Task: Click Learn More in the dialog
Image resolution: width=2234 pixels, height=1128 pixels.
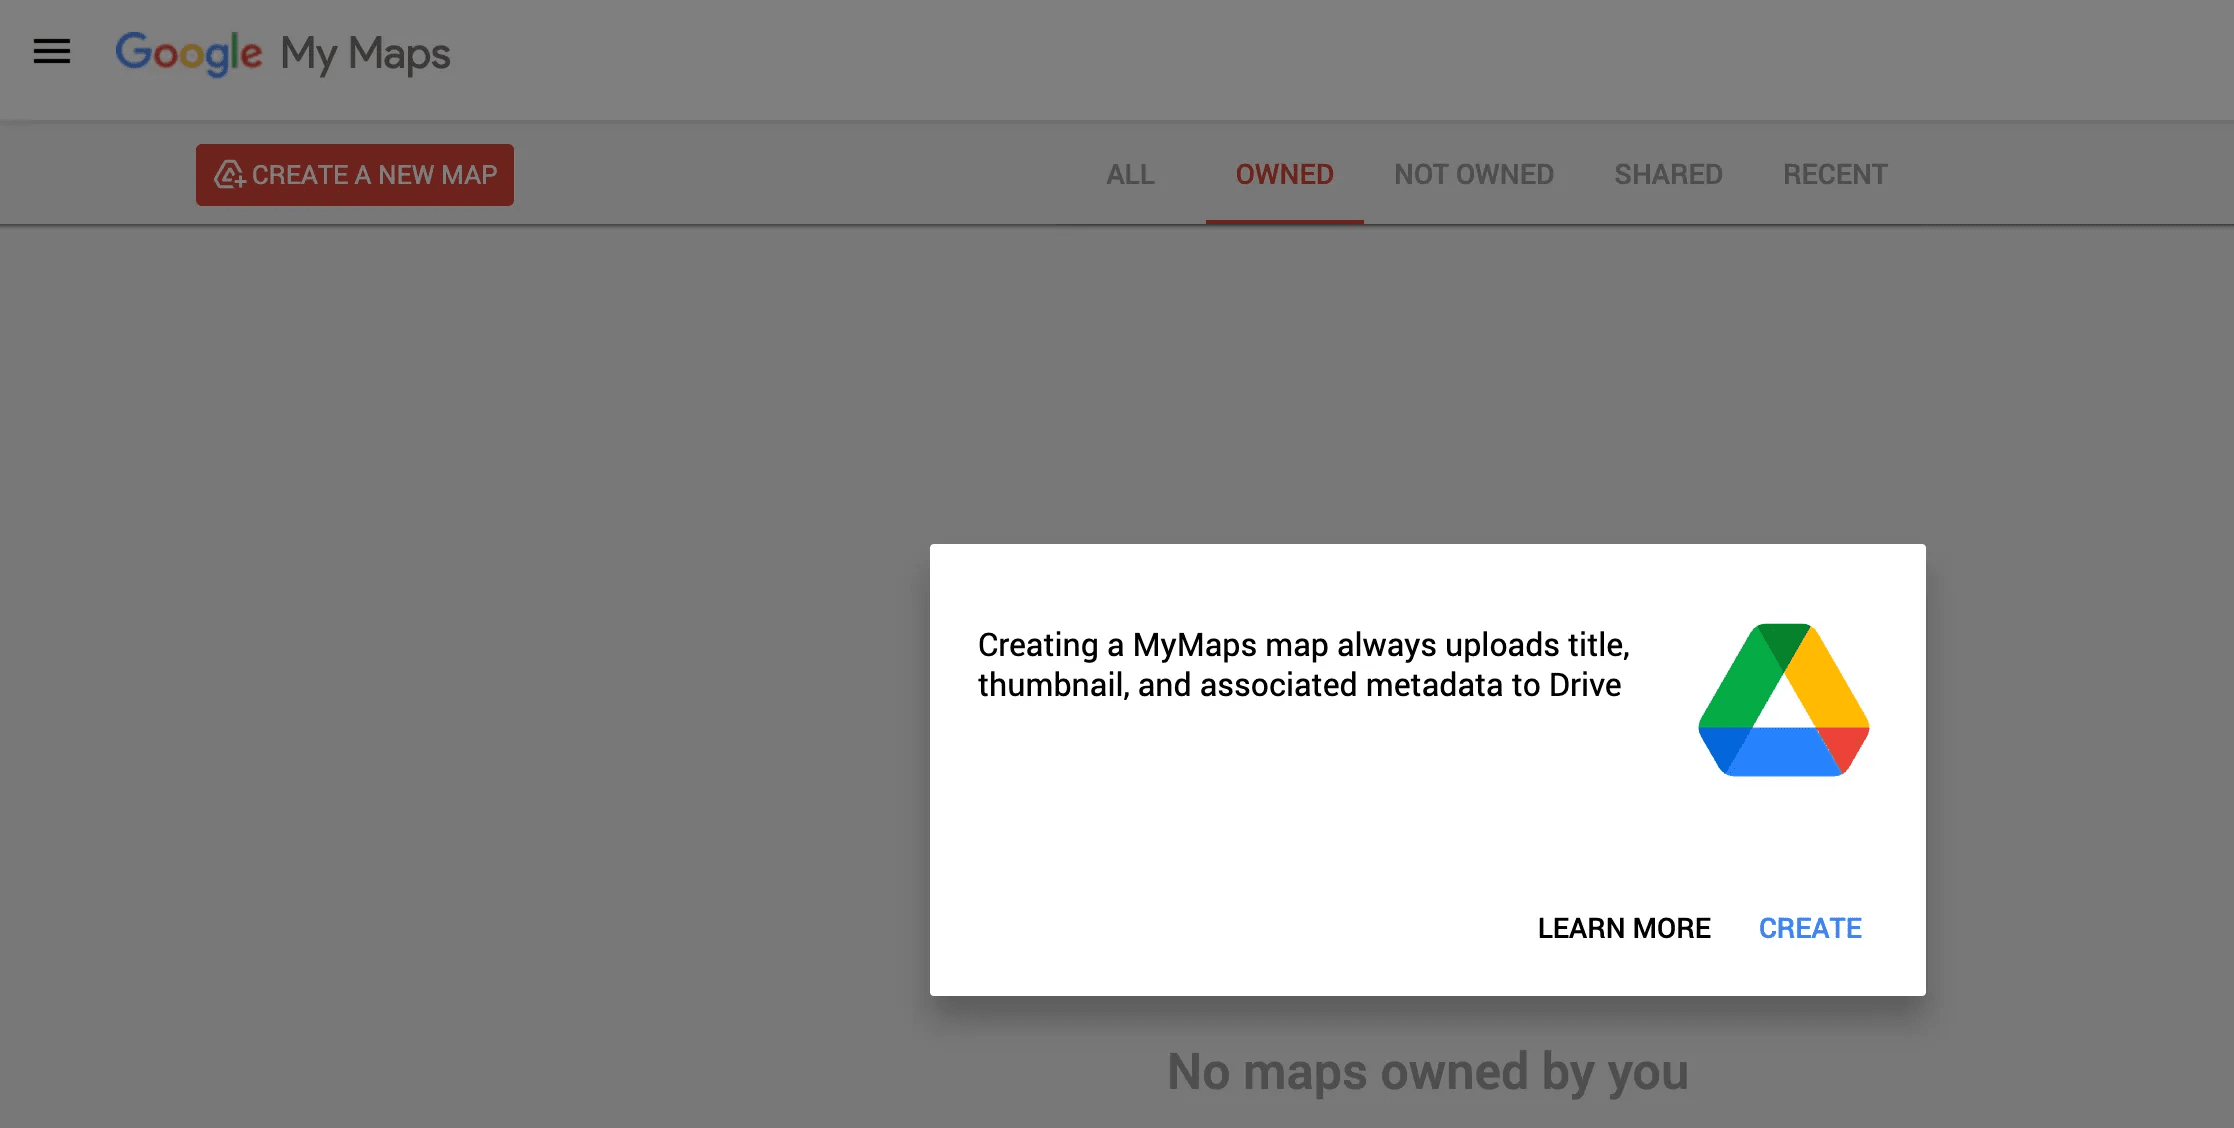Action: (1624, 929)
